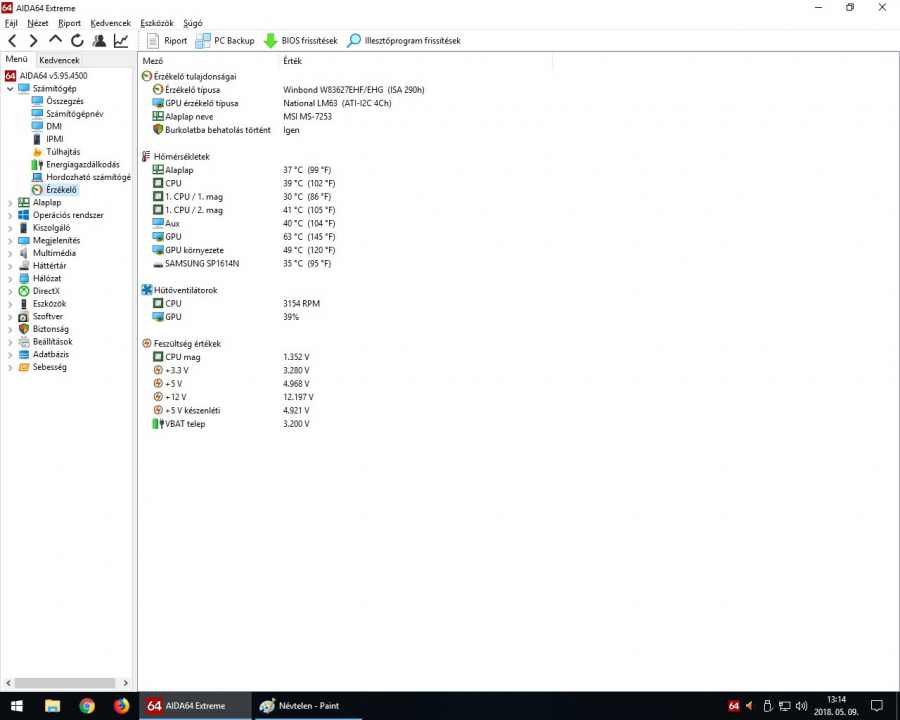Open Illesztőprogram frissítések search

(404, 41)
